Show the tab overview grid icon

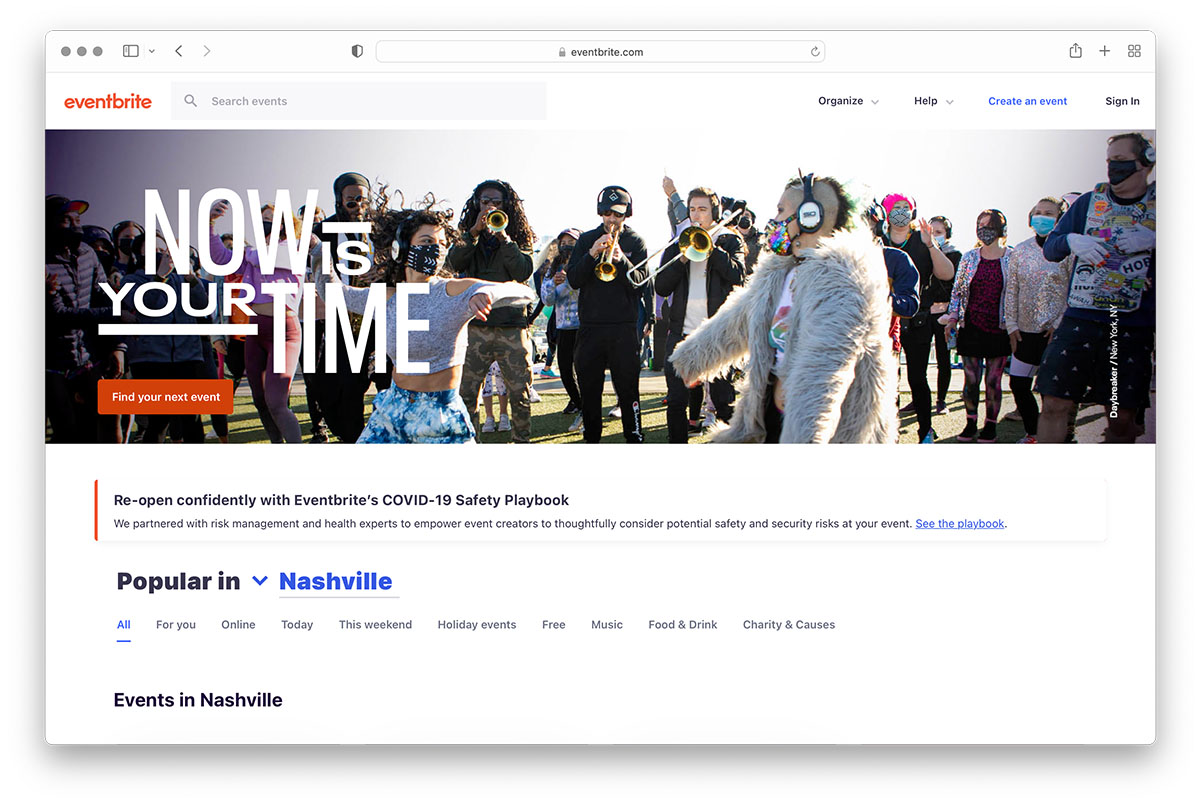point(1134,51)
